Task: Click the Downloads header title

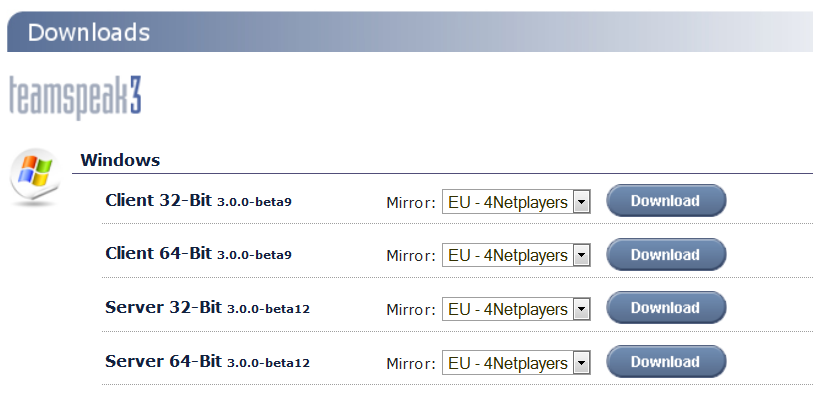Action: [89, 32]
